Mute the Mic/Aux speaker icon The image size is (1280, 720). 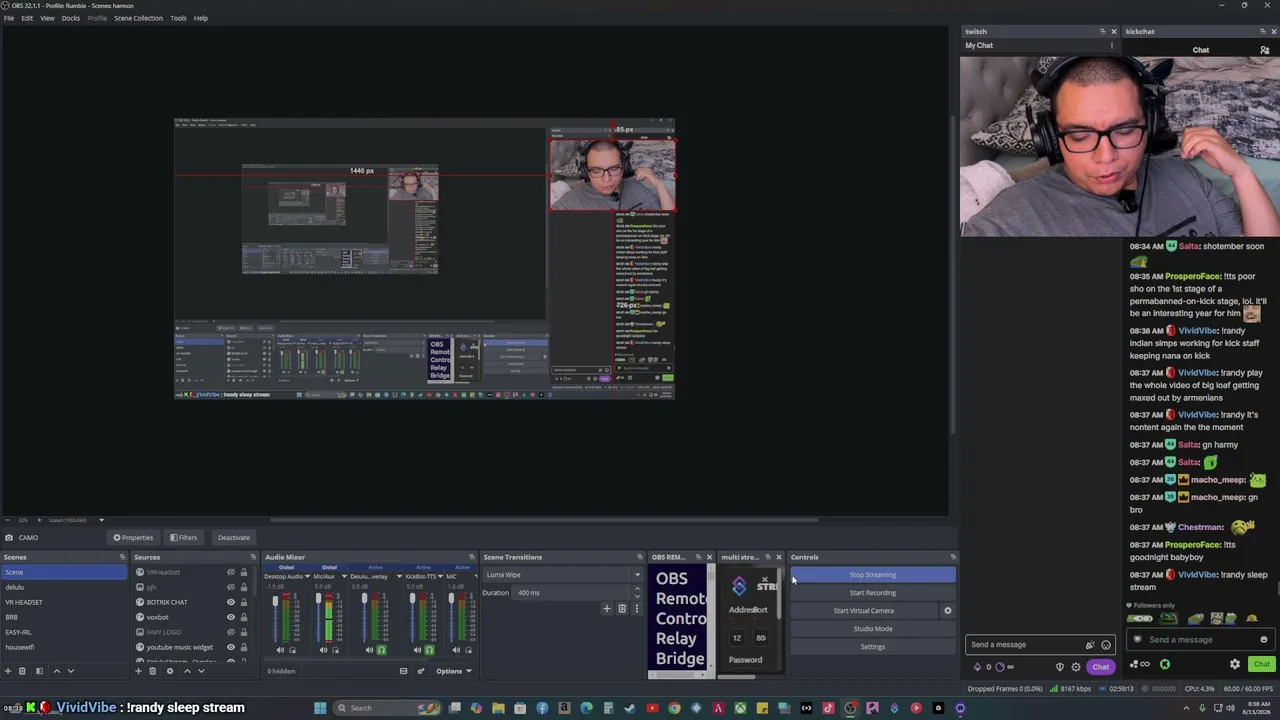(323, 650)
